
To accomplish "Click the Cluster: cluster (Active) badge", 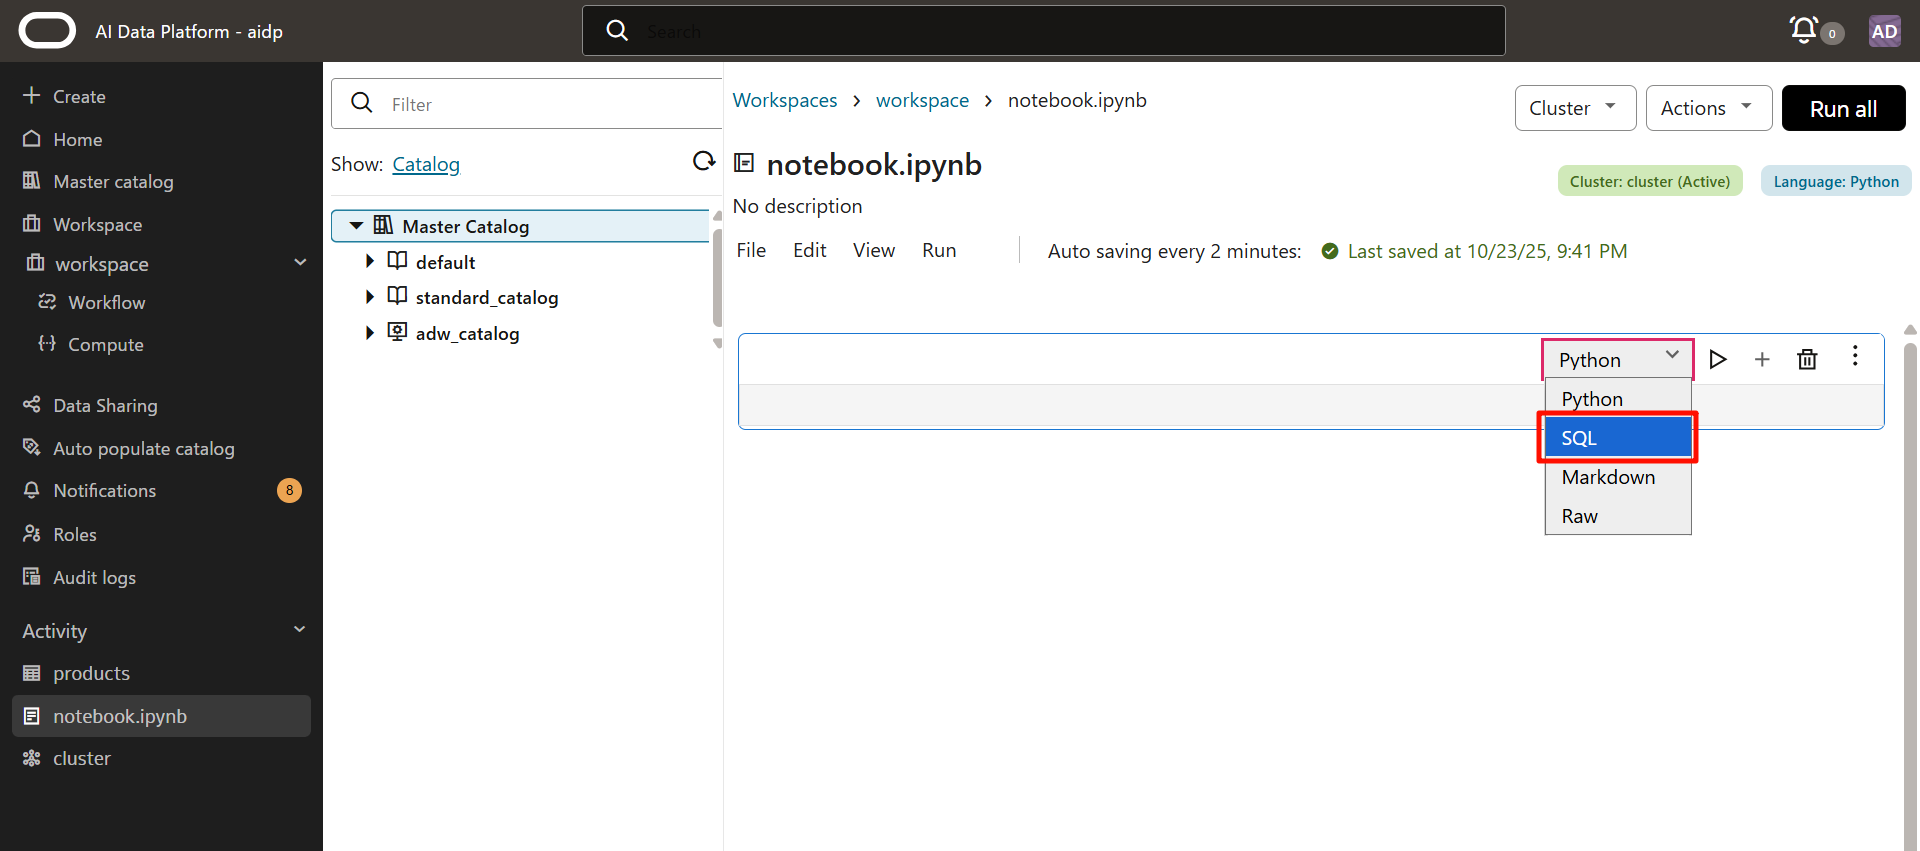I will coord(1650,181).
